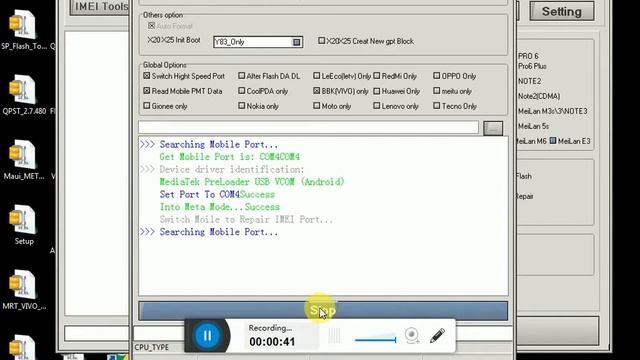The height and width of the screenshot is (360, 640).
Task: Enable RedMi Only checkbox
Action: (377, 76)
